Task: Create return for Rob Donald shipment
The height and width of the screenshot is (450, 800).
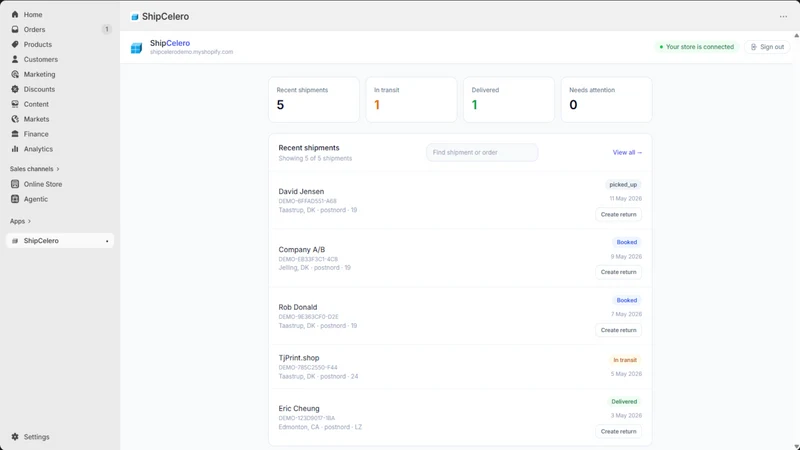Action: tap(618, 330)
